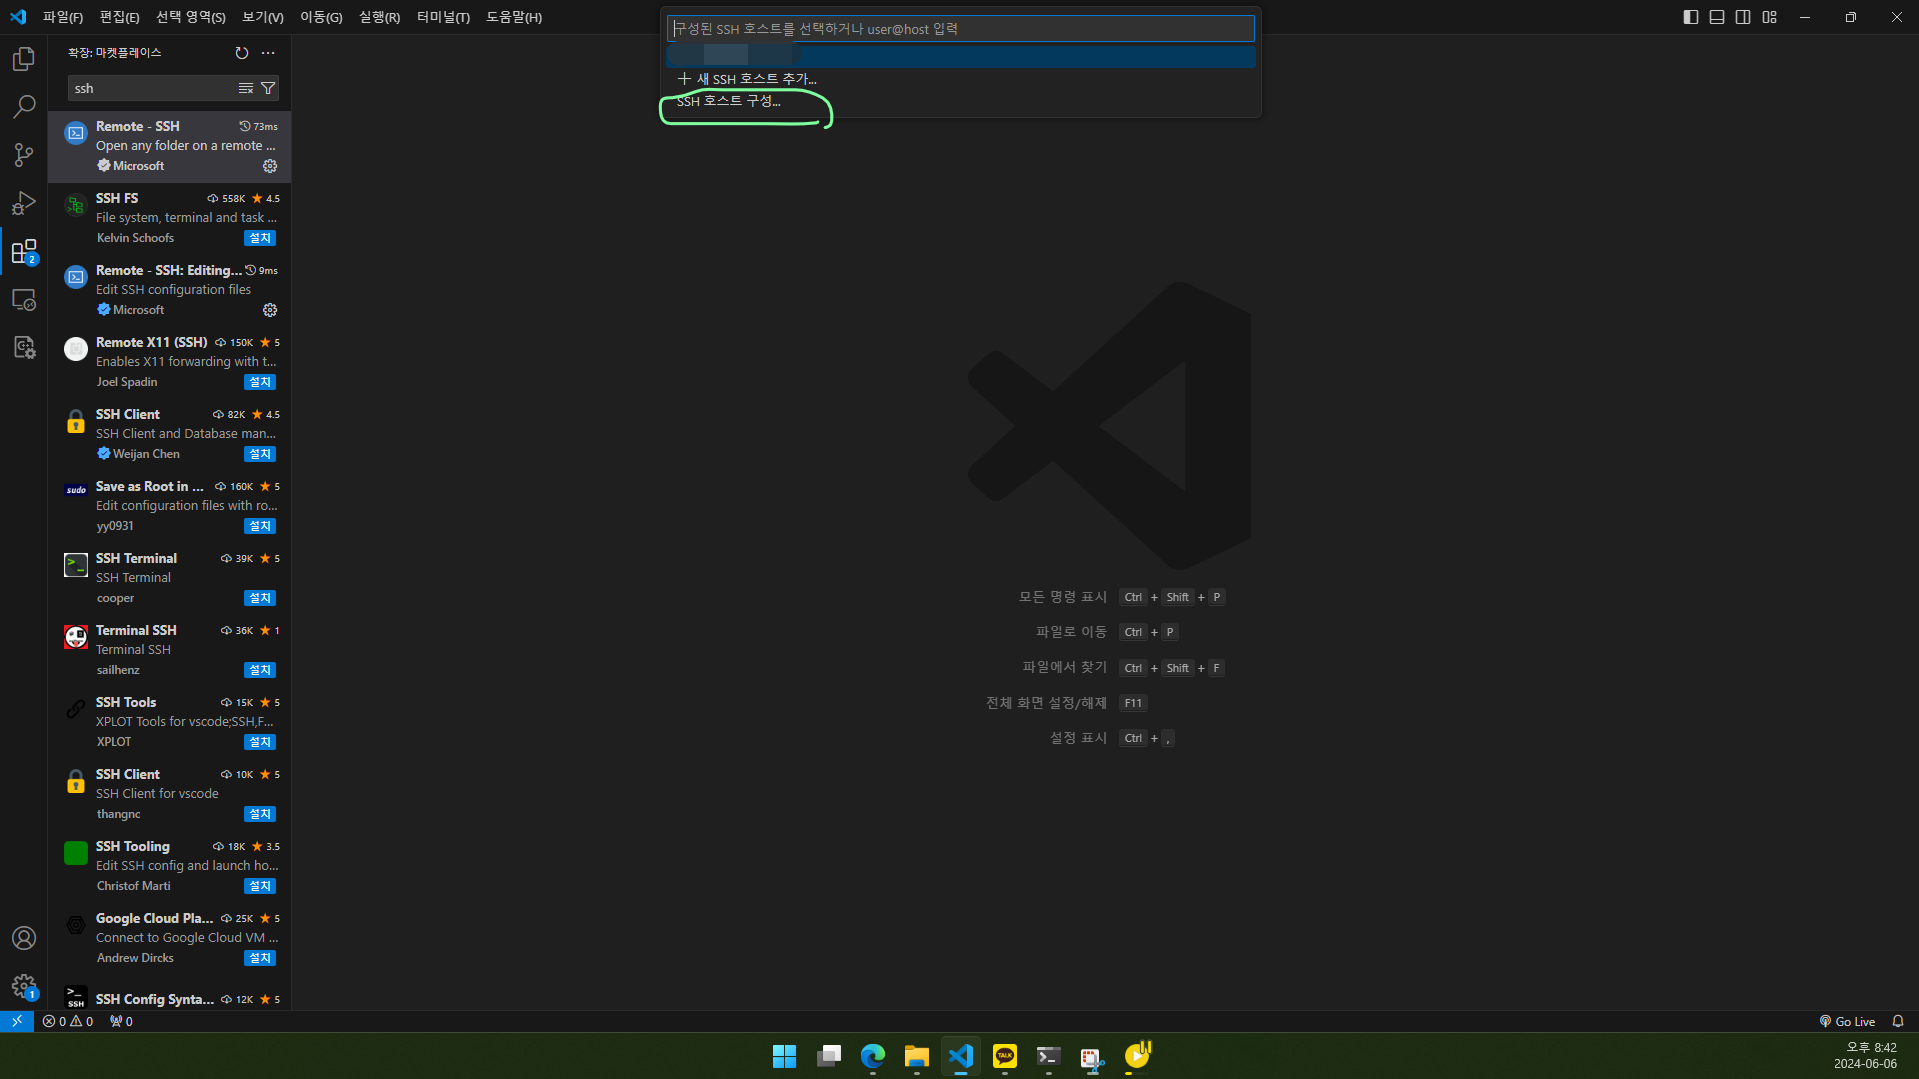Open the 편집(E) menu
Image resolution: width=1919 pixels, height=1079 pixels.
click(x=120, y=17)
